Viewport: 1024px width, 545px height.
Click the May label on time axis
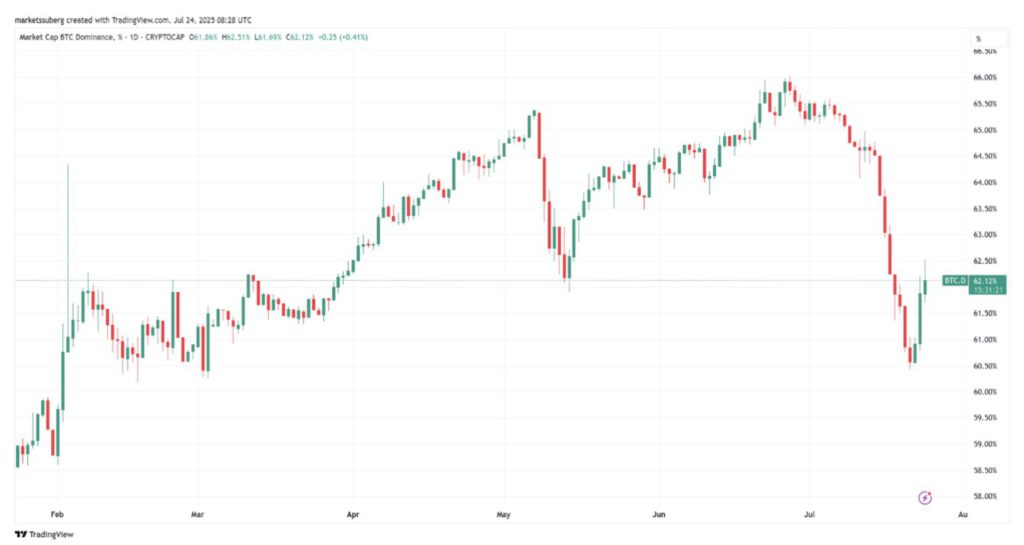pos(503,514)
